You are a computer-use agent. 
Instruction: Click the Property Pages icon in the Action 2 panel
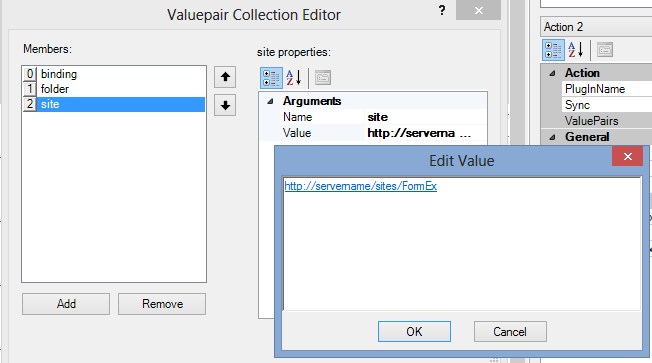(605, 50)
